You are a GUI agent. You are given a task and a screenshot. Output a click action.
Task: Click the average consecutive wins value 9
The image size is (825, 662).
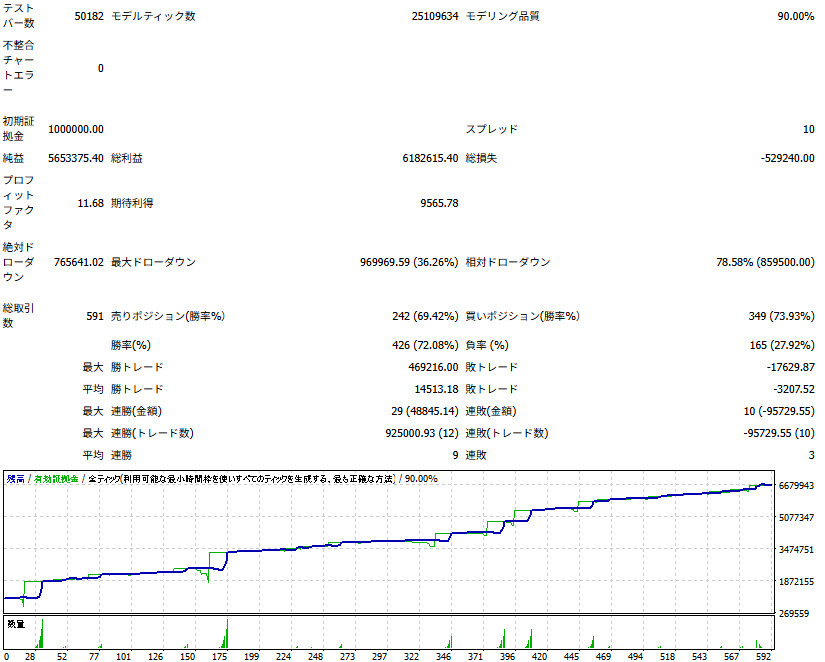[456, 455]
